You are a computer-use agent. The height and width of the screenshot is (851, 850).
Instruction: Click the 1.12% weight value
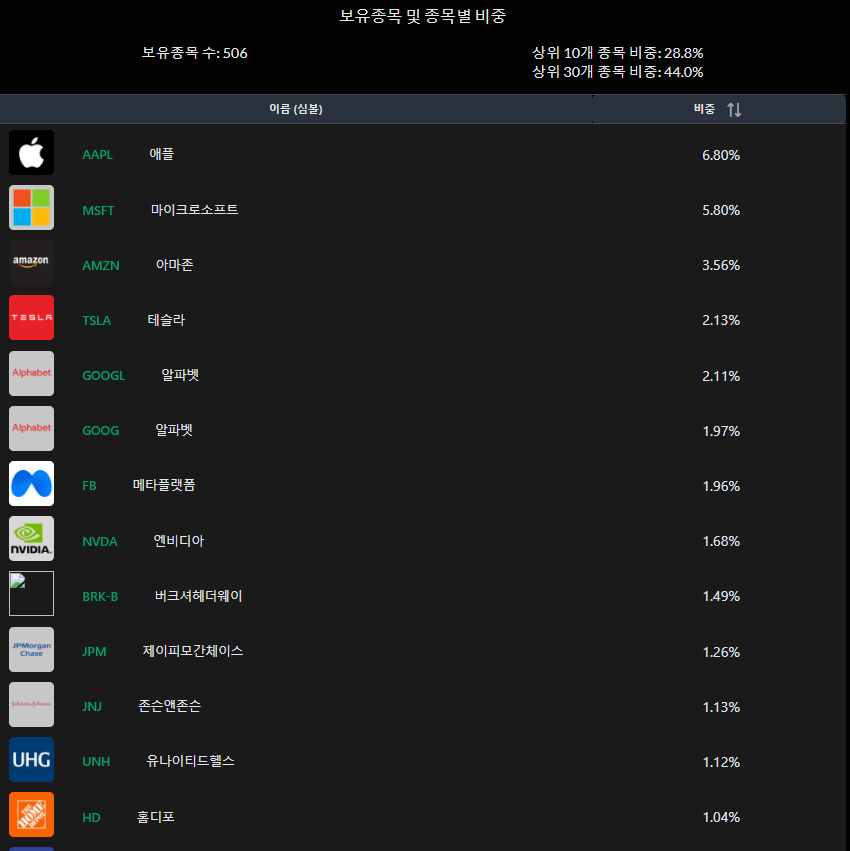click(x=721, y=762)
